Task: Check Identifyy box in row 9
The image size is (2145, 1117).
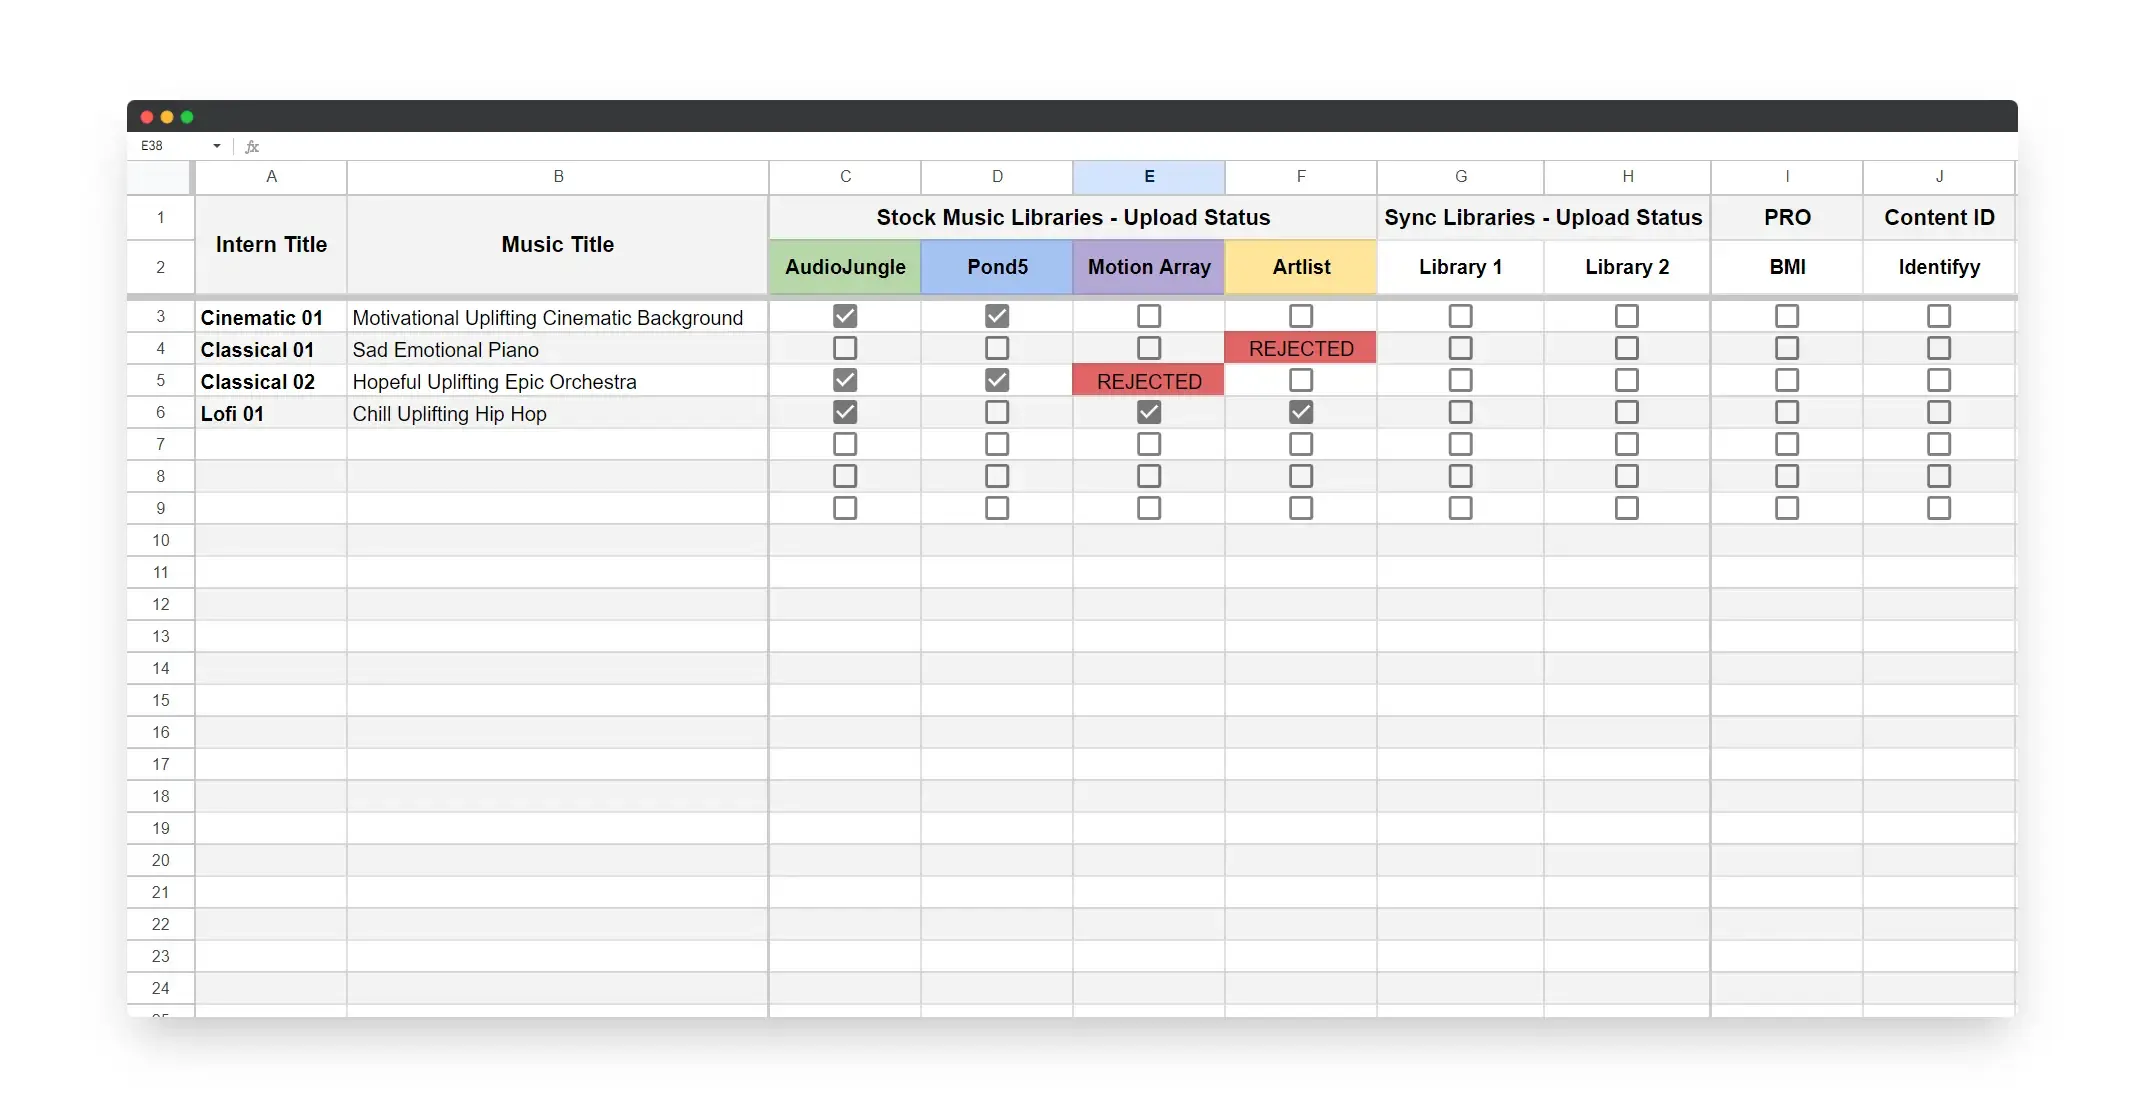Action: [x=1939, y=508]
